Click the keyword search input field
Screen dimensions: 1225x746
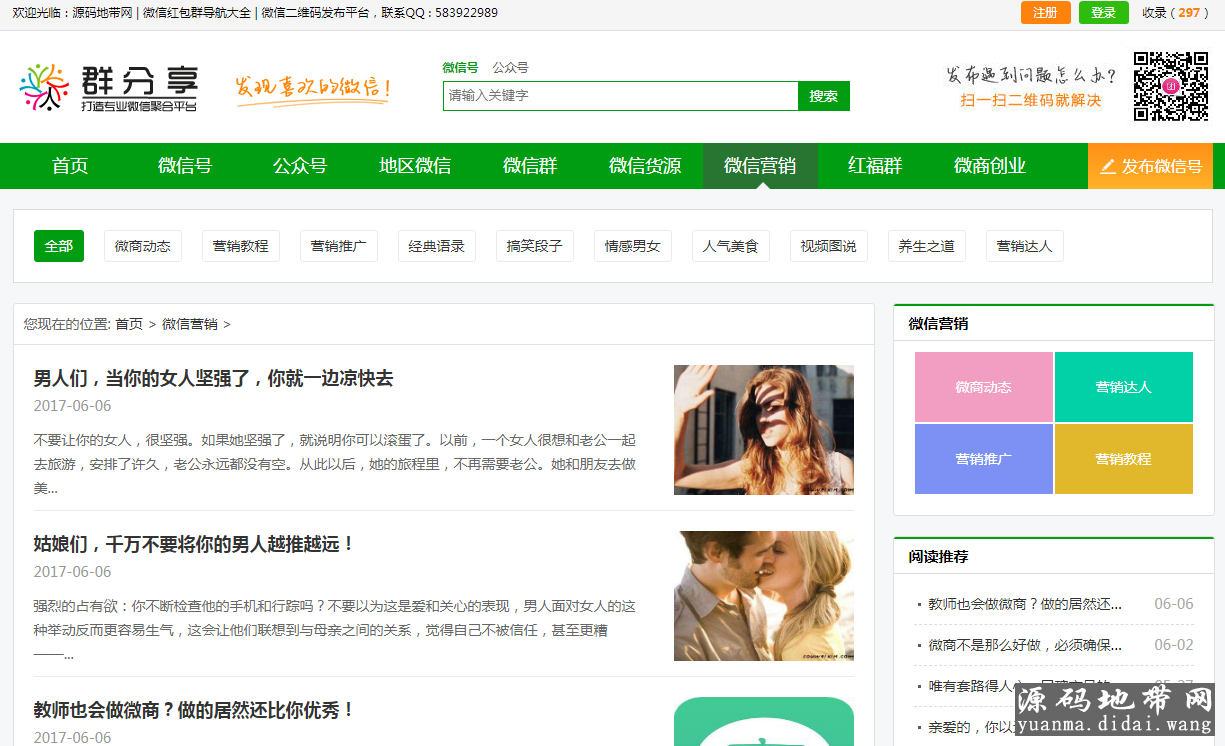[x=620, y=96]
